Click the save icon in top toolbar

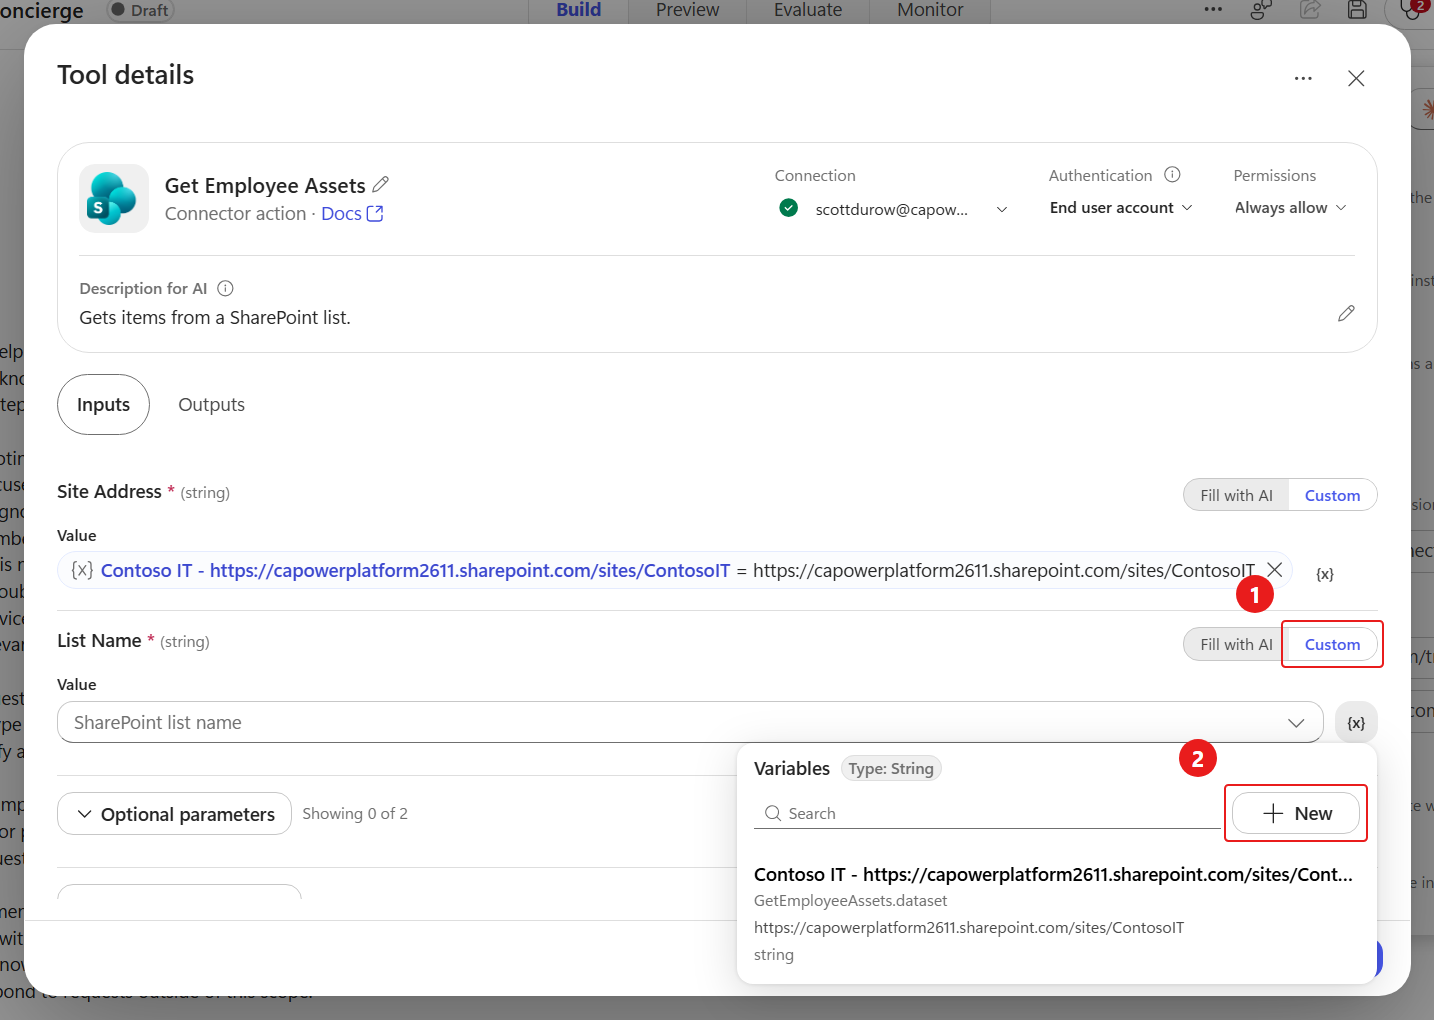pos(1357,10)
